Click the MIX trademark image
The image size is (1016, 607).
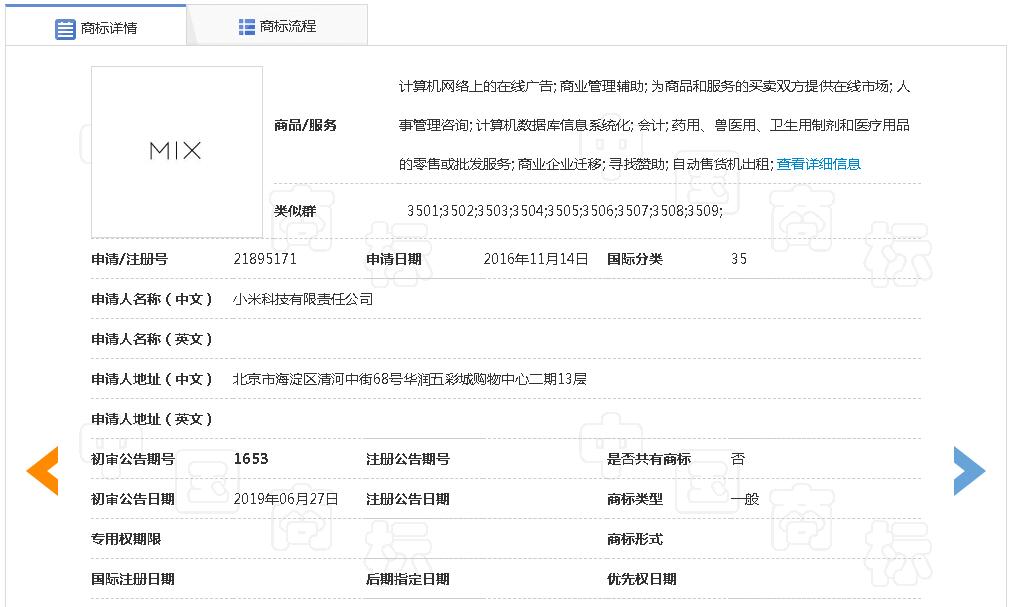tap(176, 151)
